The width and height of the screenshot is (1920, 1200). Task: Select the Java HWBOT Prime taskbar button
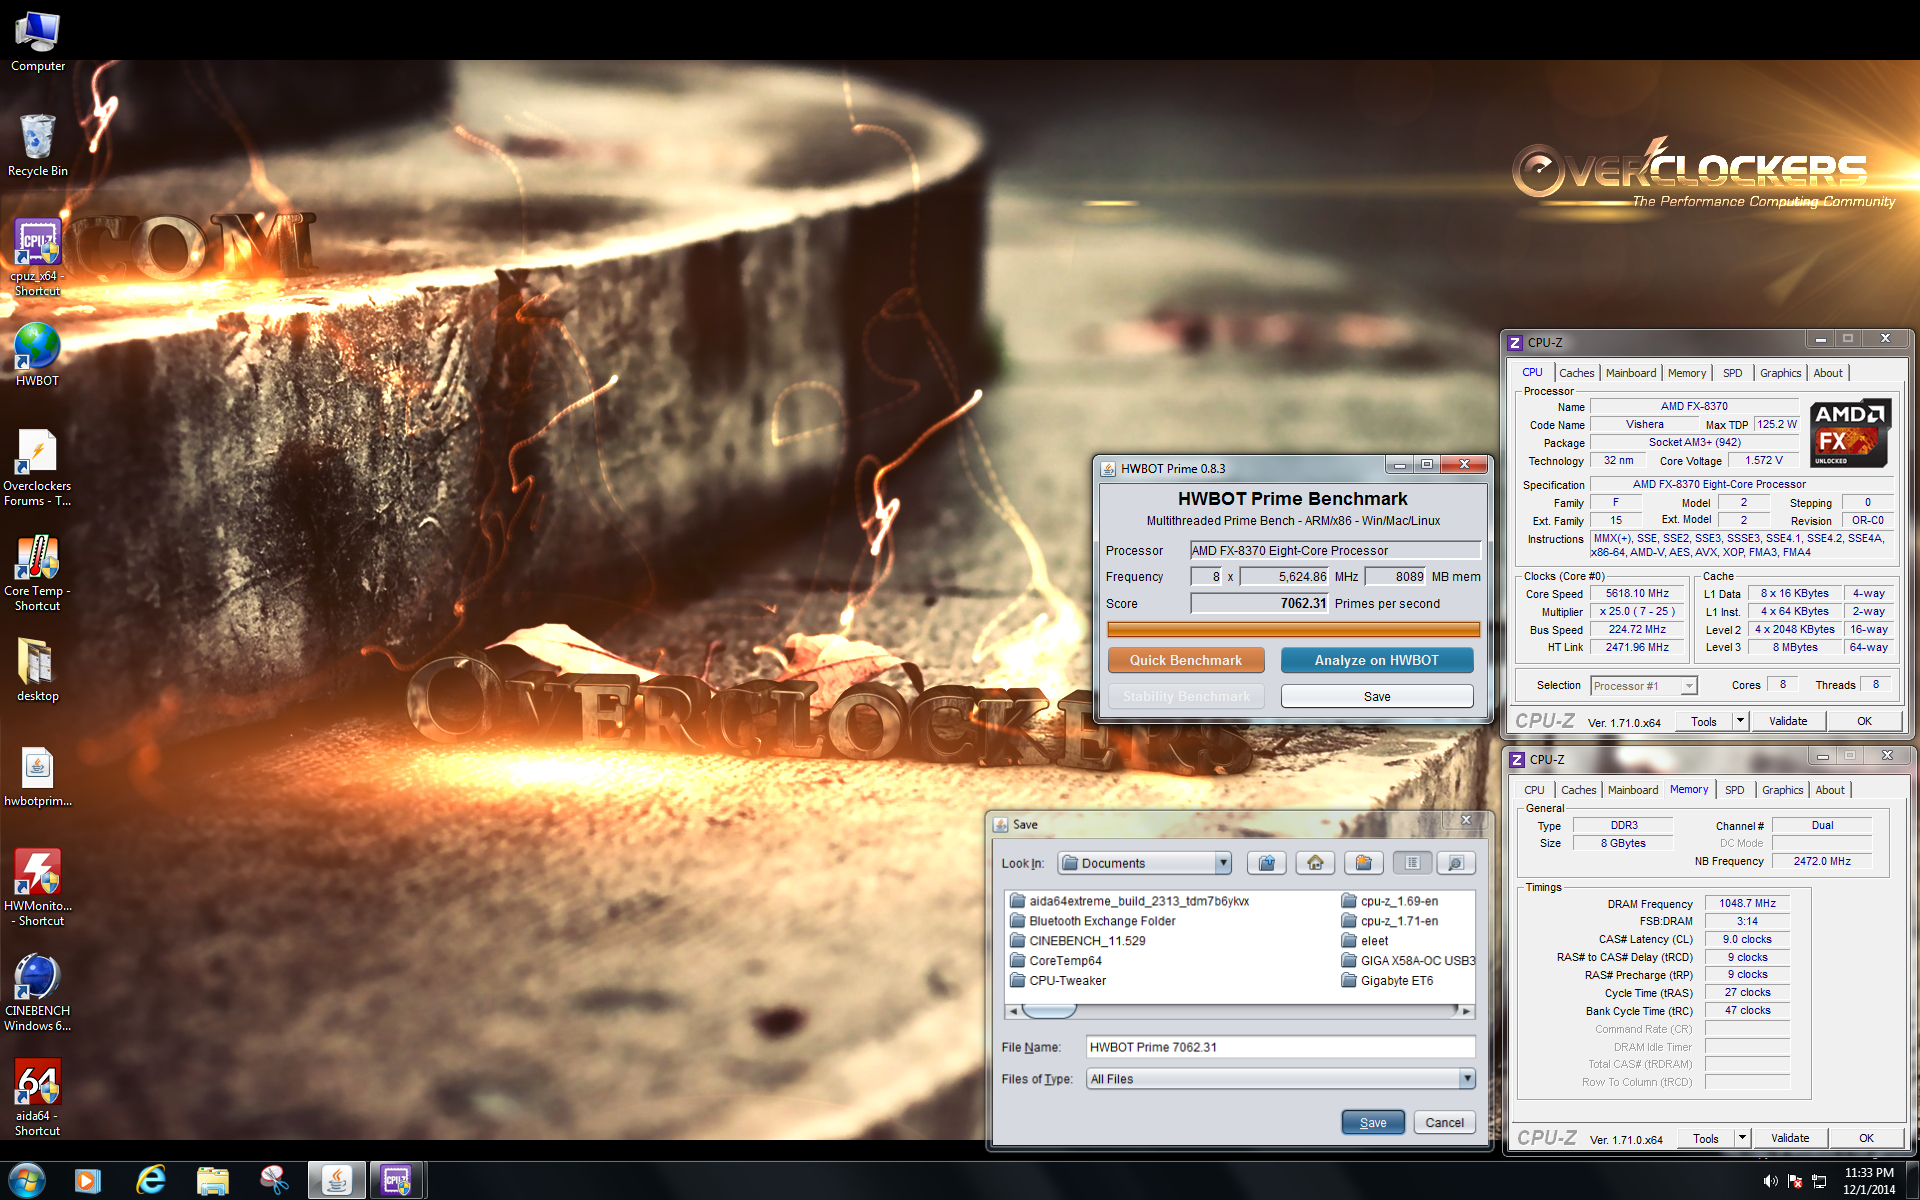pos(337,1181)
